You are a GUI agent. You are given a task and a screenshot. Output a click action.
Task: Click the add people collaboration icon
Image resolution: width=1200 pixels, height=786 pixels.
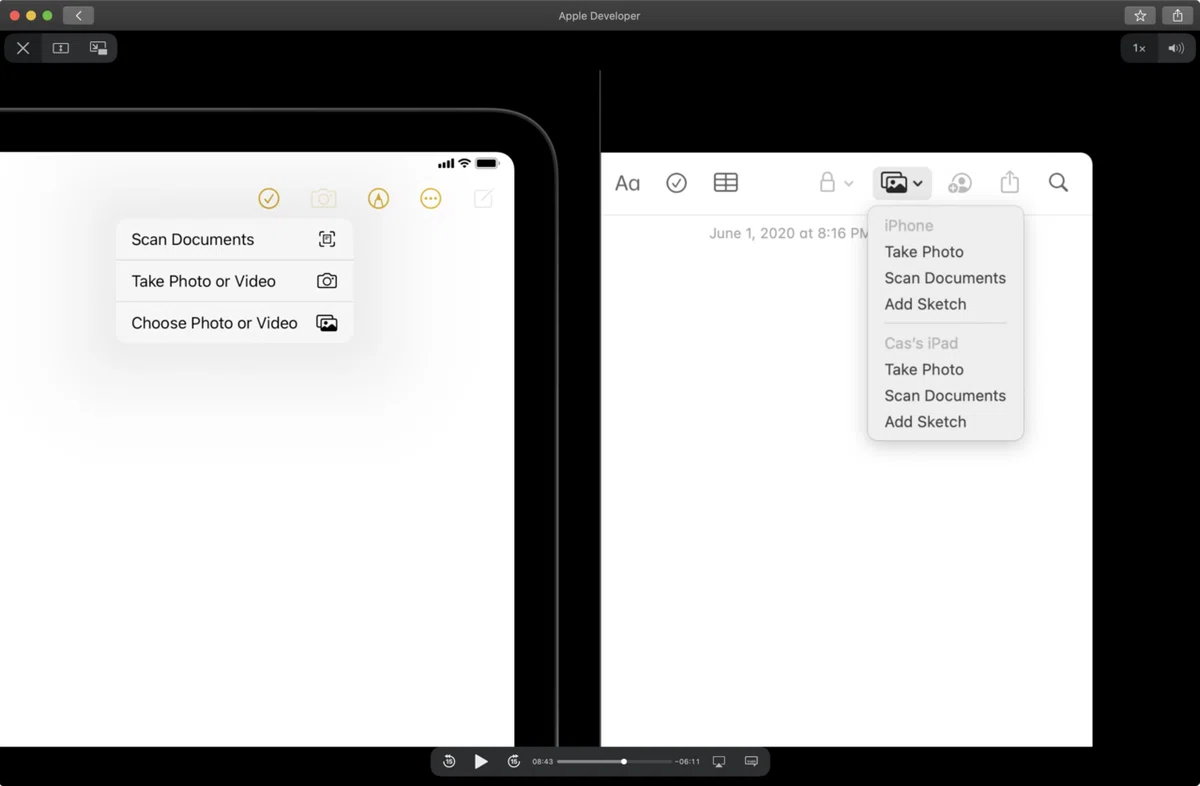960,183
